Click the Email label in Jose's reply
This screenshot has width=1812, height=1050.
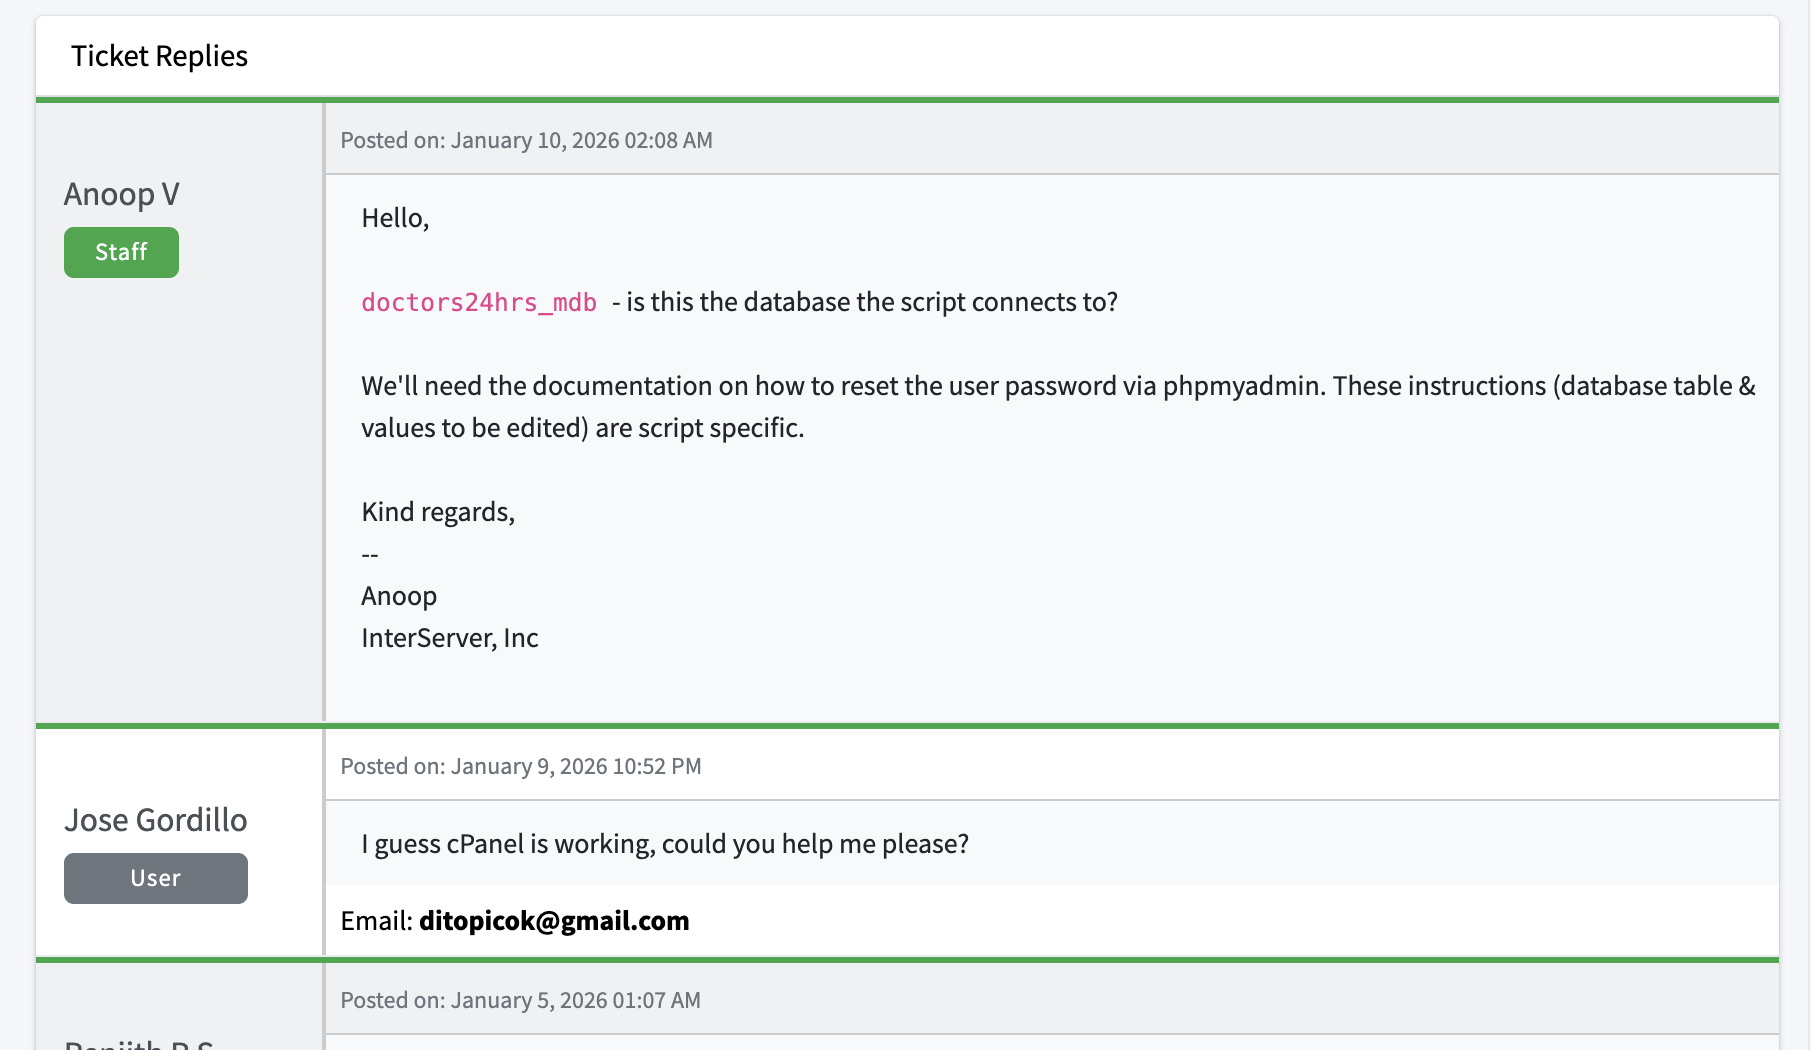(x=376, y=921)
